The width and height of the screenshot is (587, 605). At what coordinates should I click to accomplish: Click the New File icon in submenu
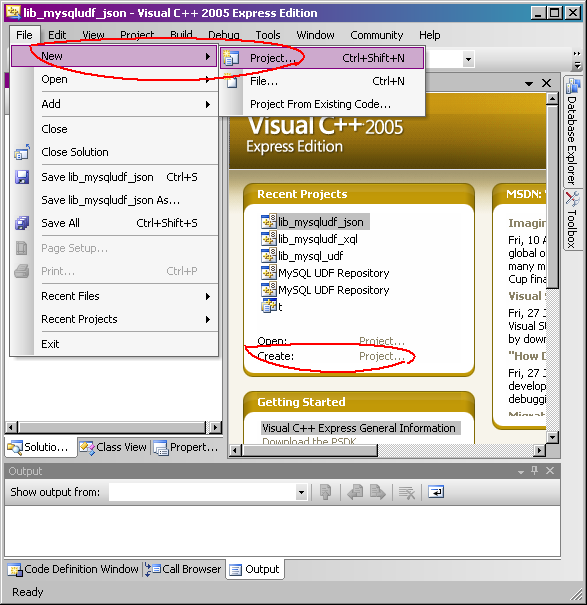pos(231,81)
